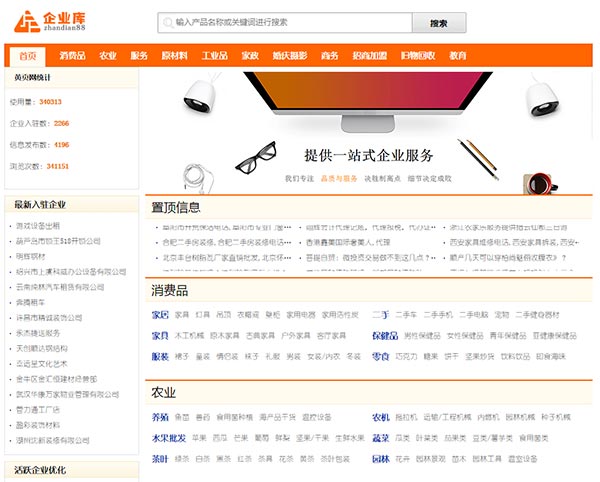Click the banner image with the monitor
This screenshot has height=482, width=600.
[370, 128]
